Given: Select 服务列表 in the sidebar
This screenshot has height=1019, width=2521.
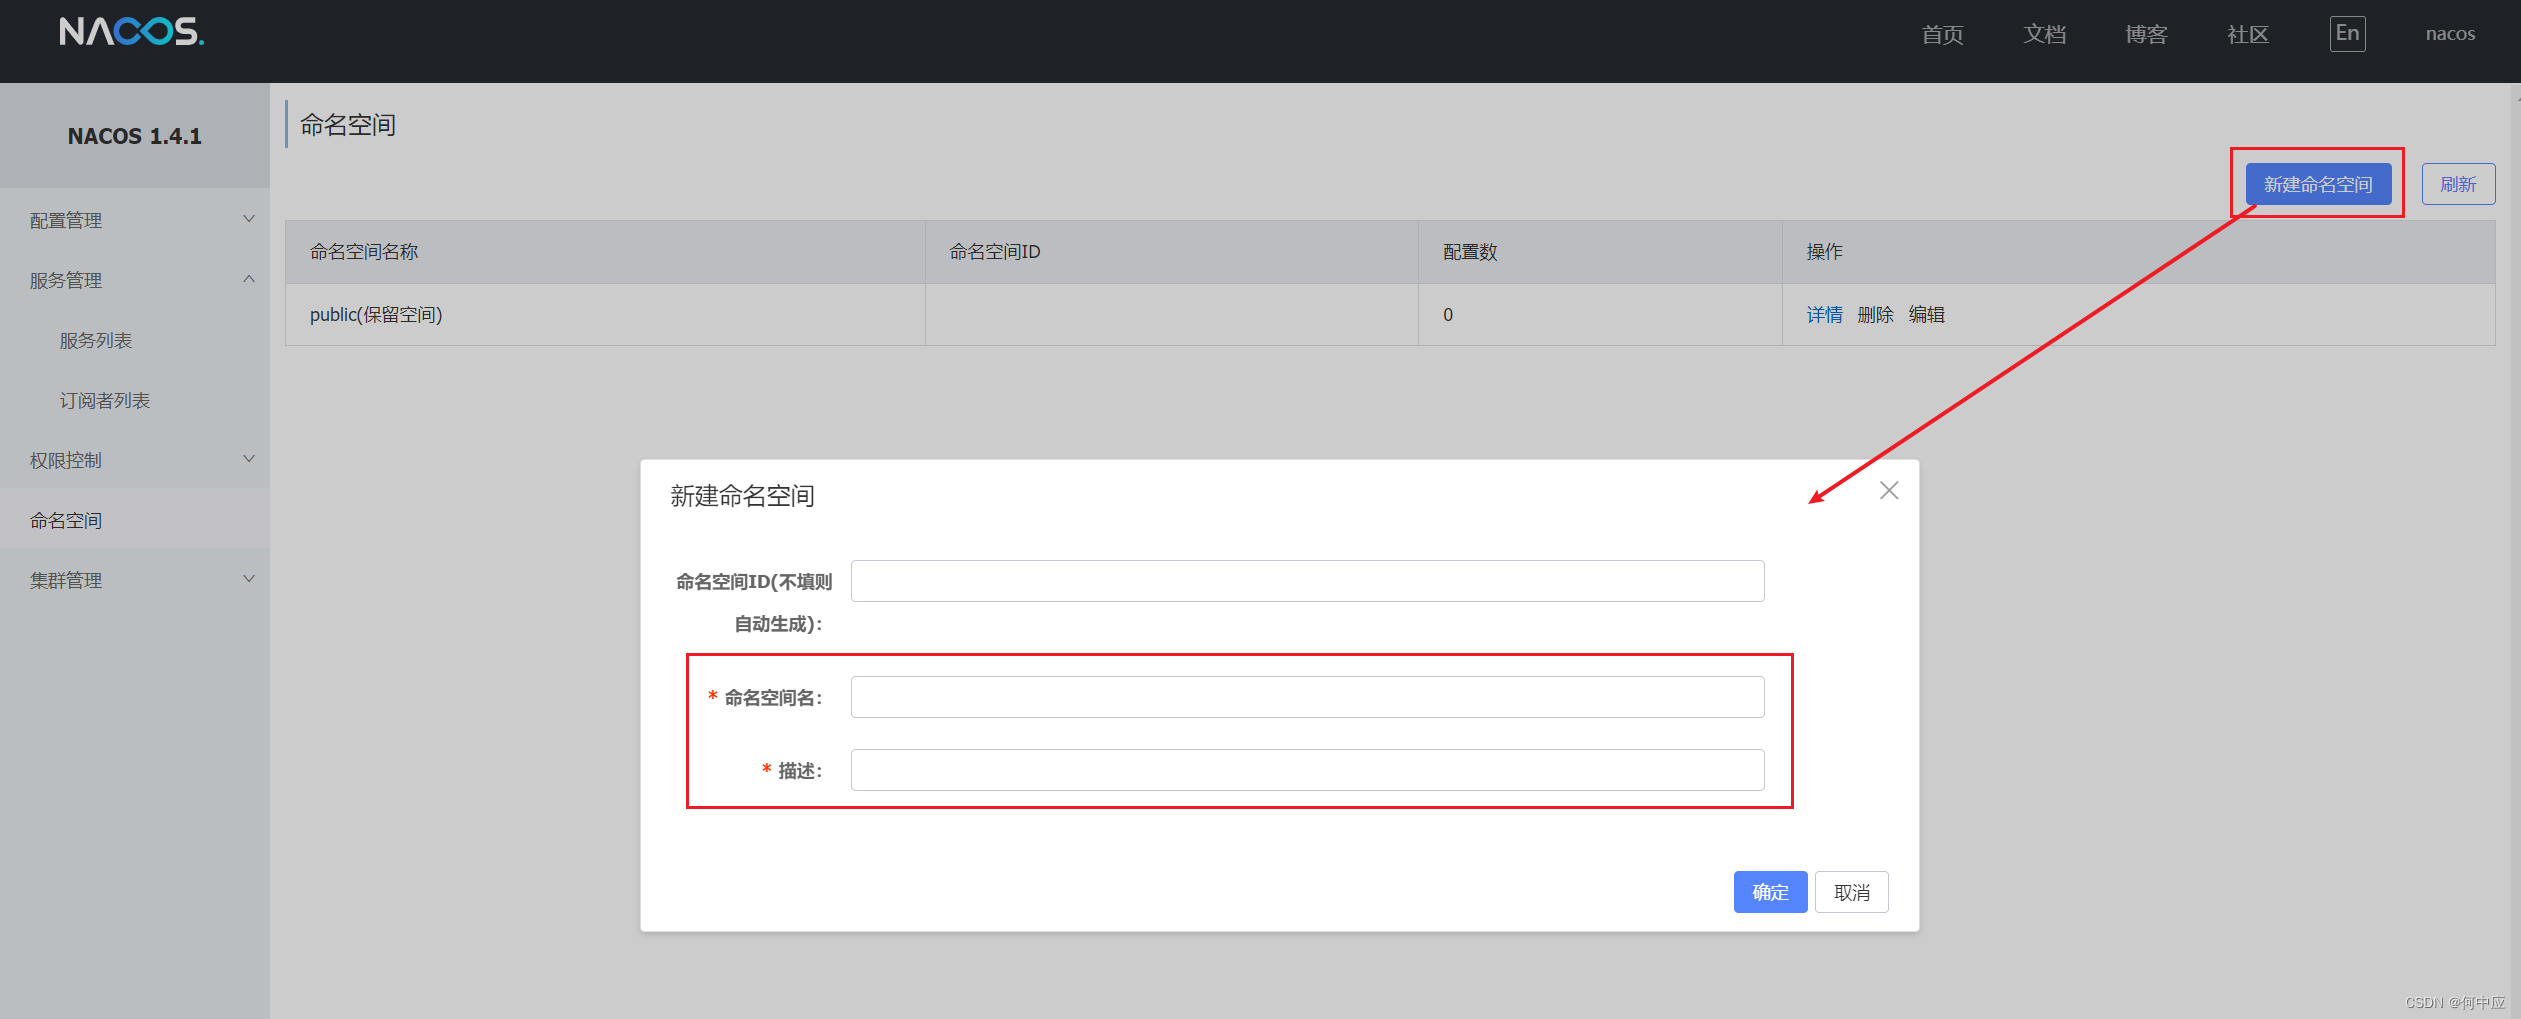Looking at the screenshot, I should point(96,340).
